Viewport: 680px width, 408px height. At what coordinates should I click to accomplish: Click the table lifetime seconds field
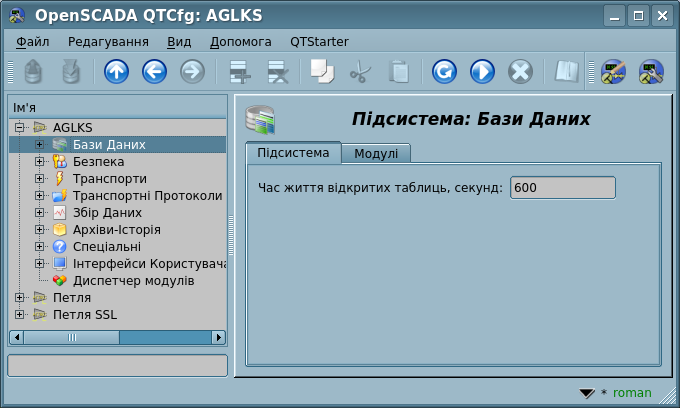tap(561, 188)
